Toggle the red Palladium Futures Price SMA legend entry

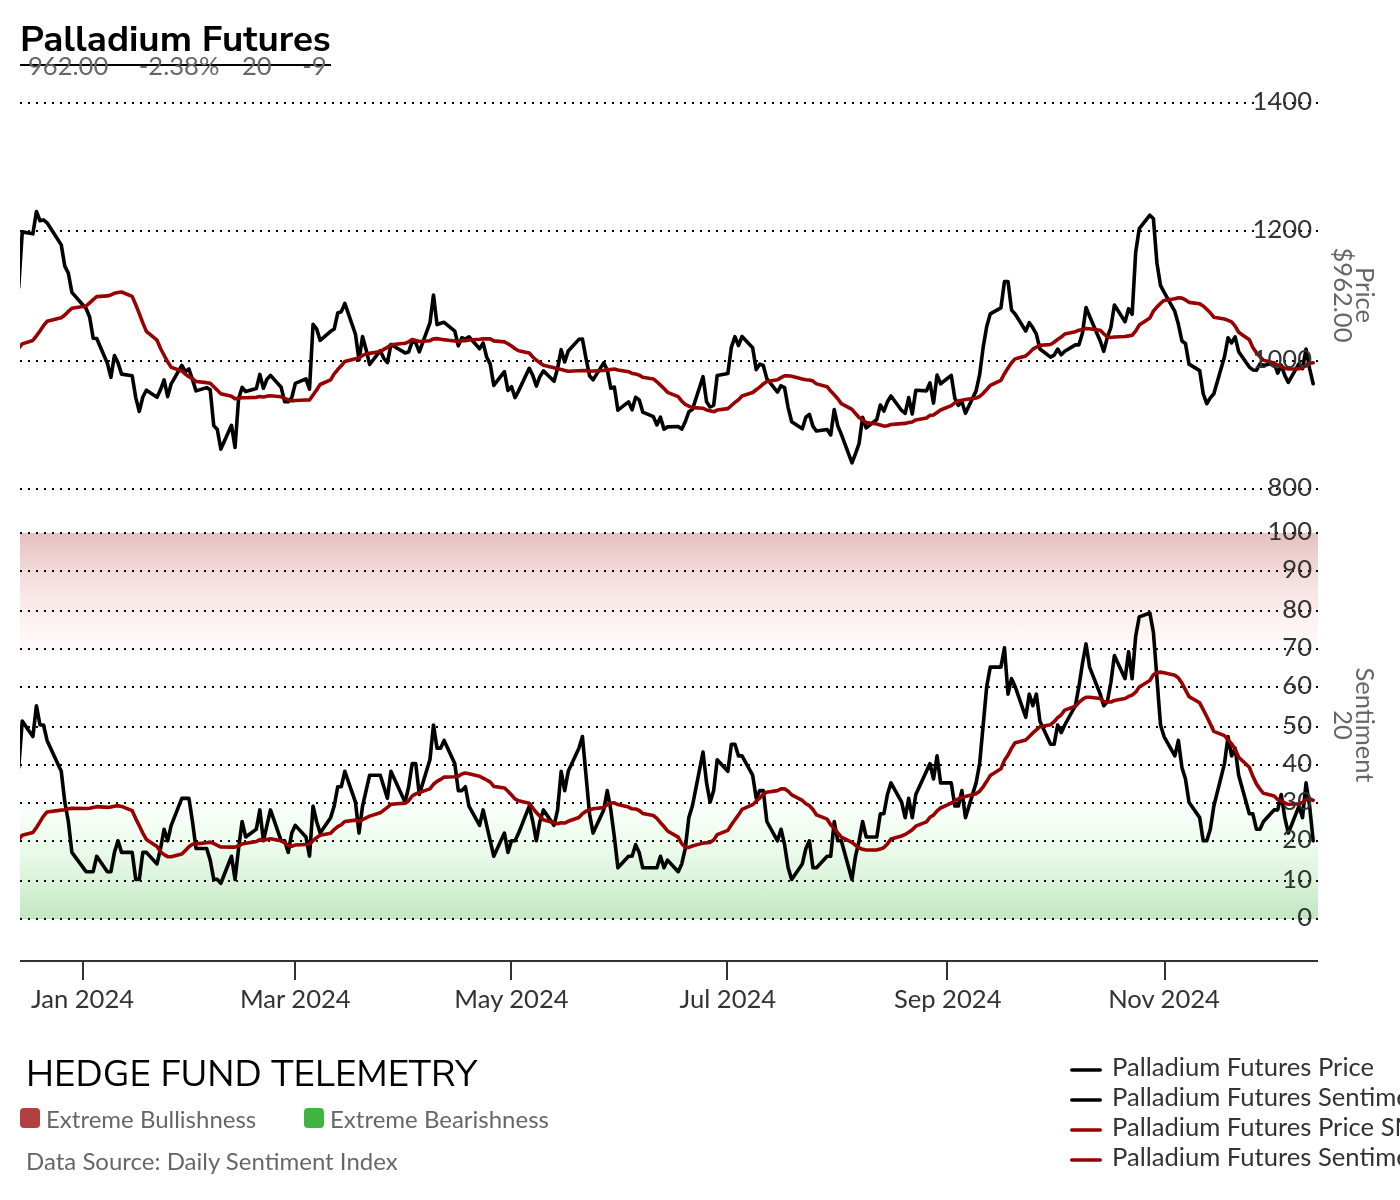coord(1235,1128)
